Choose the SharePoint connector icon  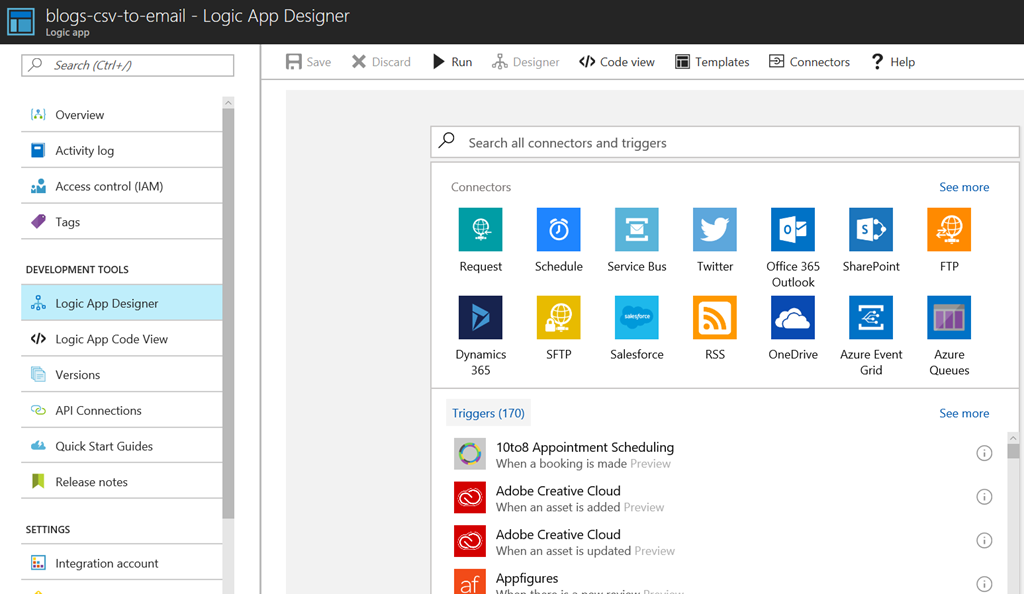pos(870,230)
